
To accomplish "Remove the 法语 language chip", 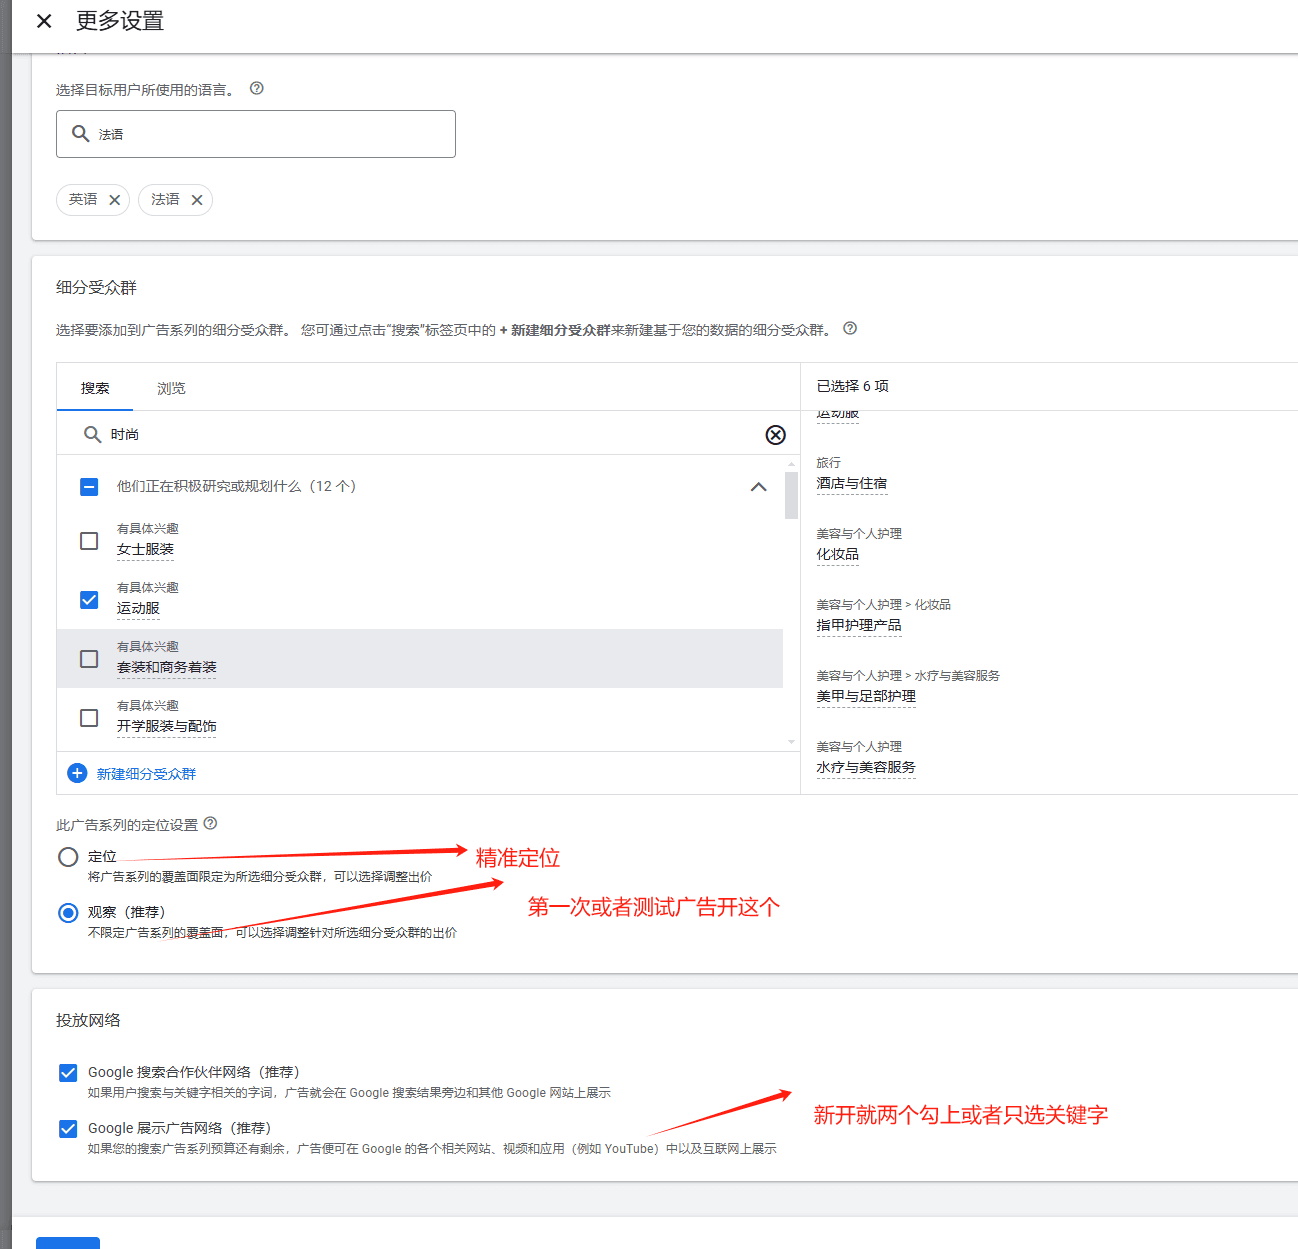I will [197, 200].
